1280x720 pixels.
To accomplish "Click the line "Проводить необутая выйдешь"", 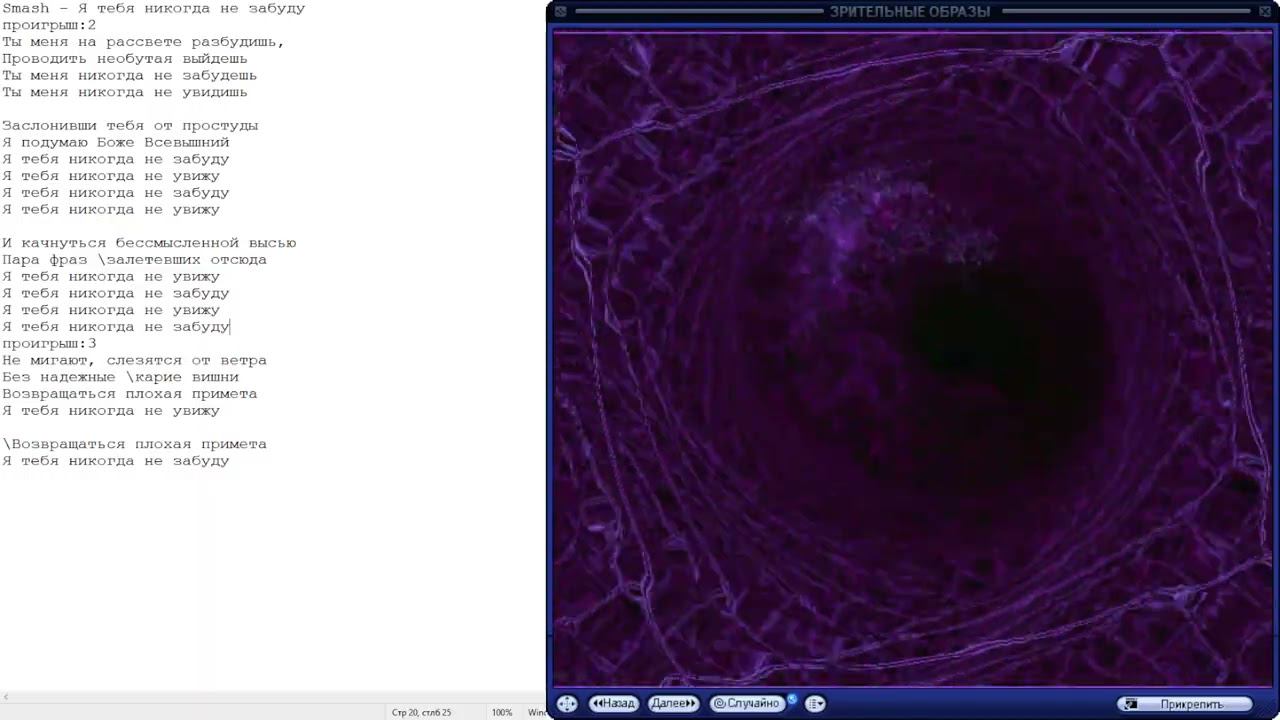I will tap(125, 59).
